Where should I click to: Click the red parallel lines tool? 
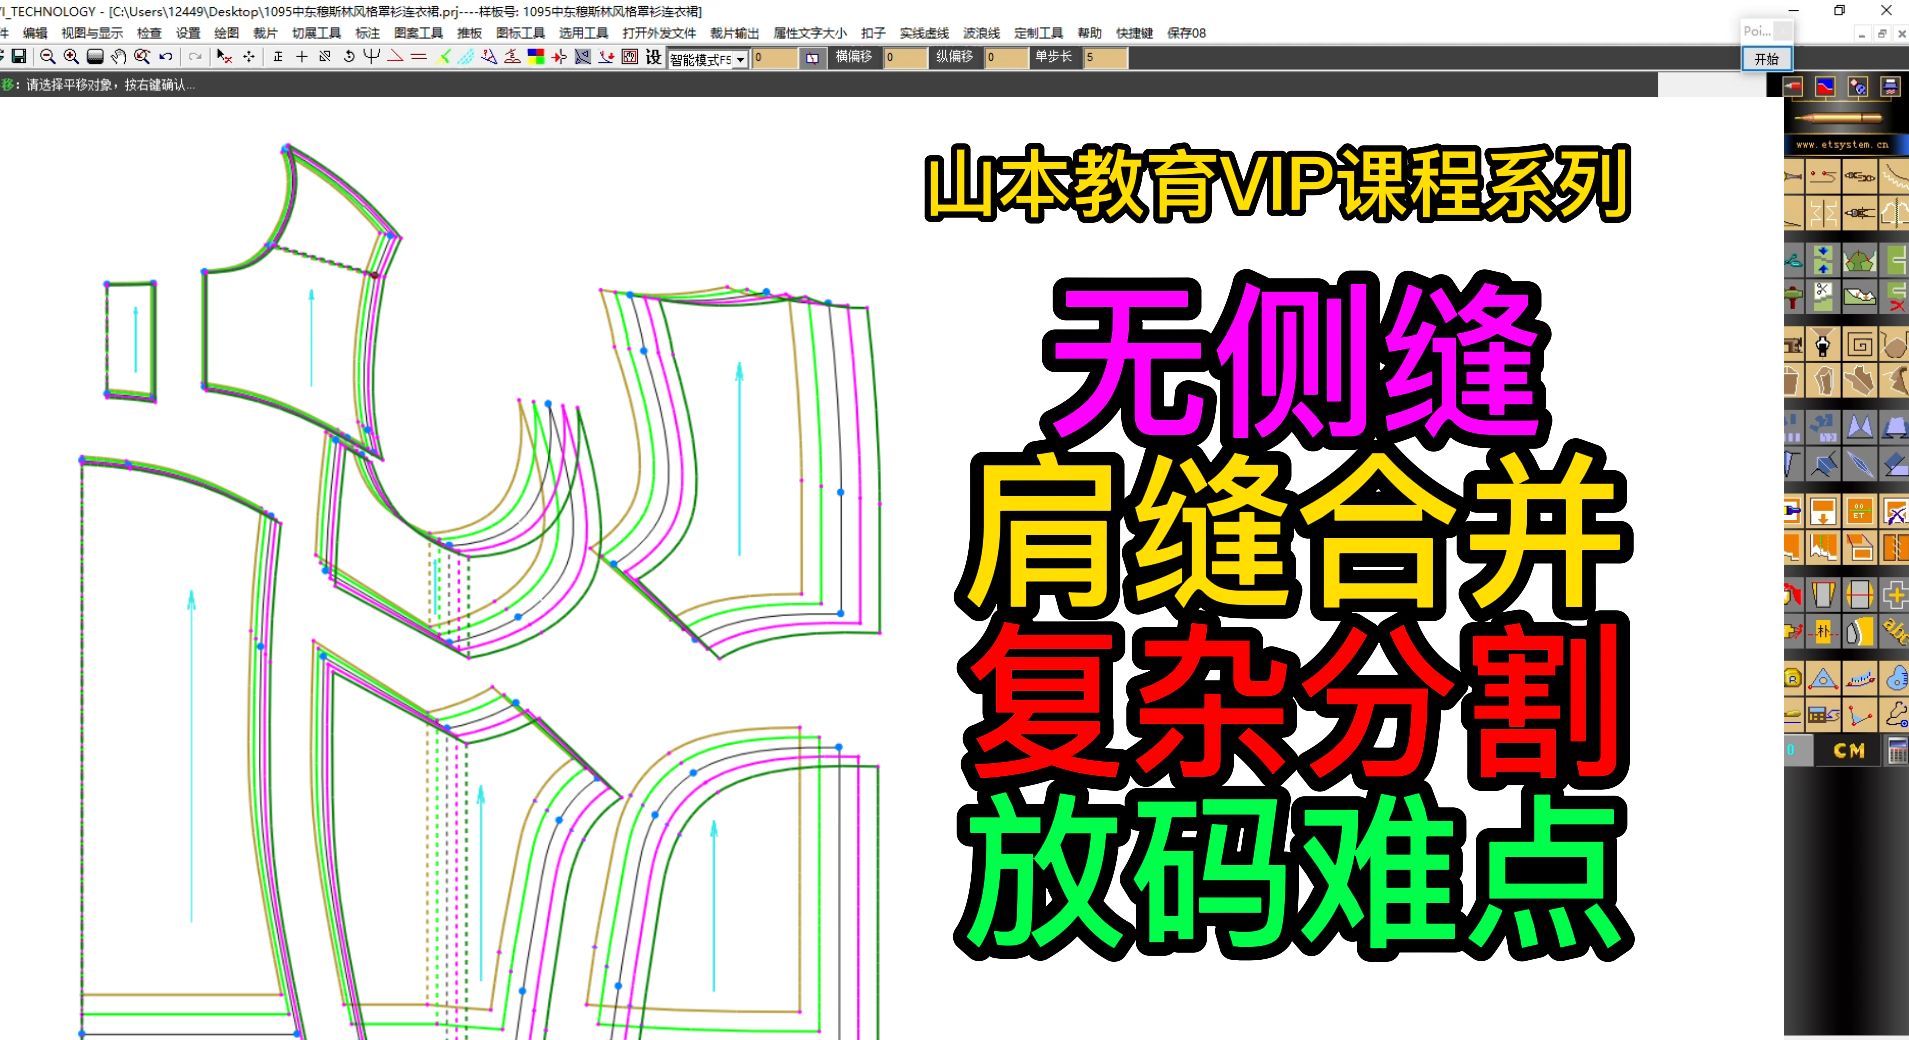coord(419,57)
